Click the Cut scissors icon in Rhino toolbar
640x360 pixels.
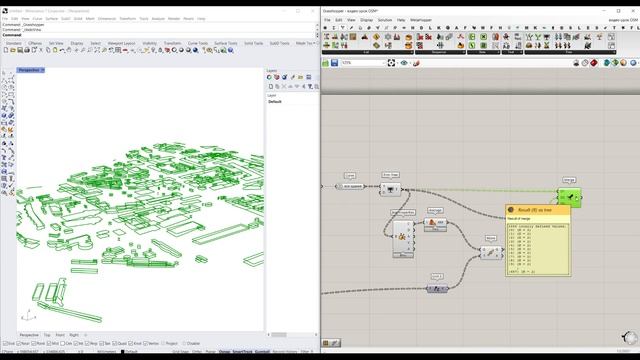[x=41, y=50]
